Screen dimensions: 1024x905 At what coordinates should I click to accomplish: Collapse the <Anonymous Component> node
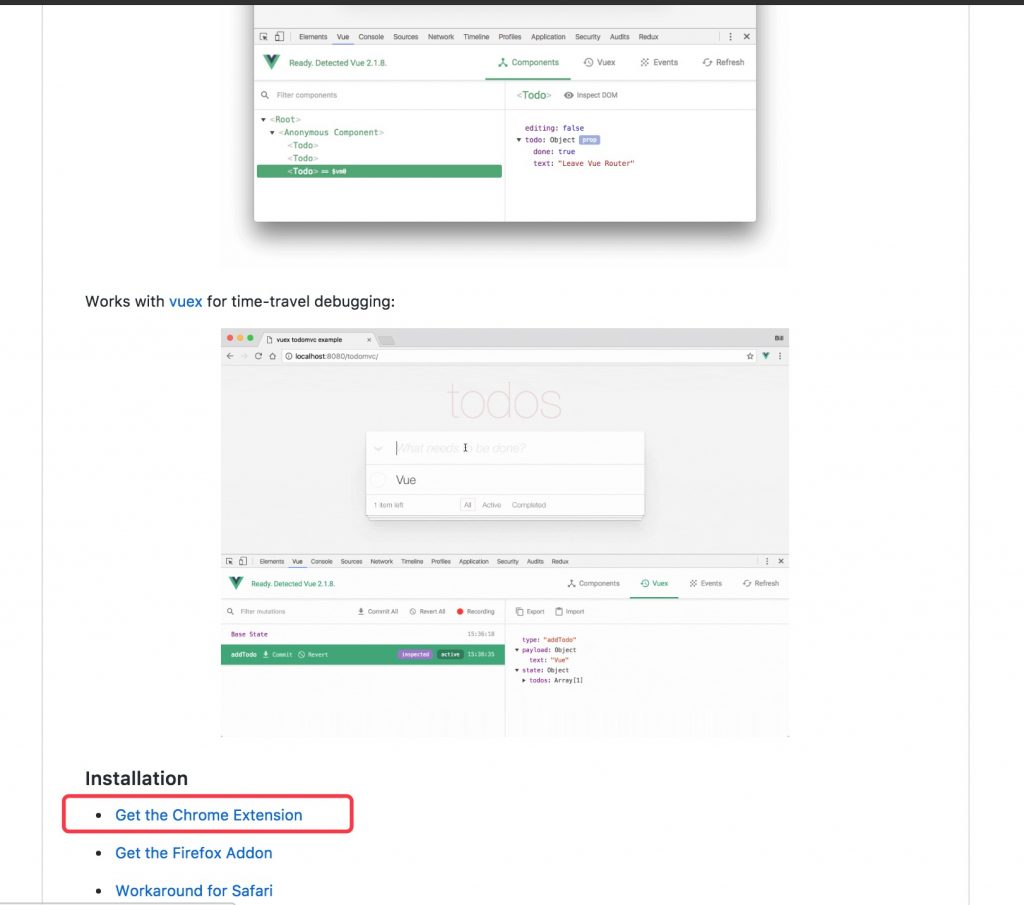[272, 133]
